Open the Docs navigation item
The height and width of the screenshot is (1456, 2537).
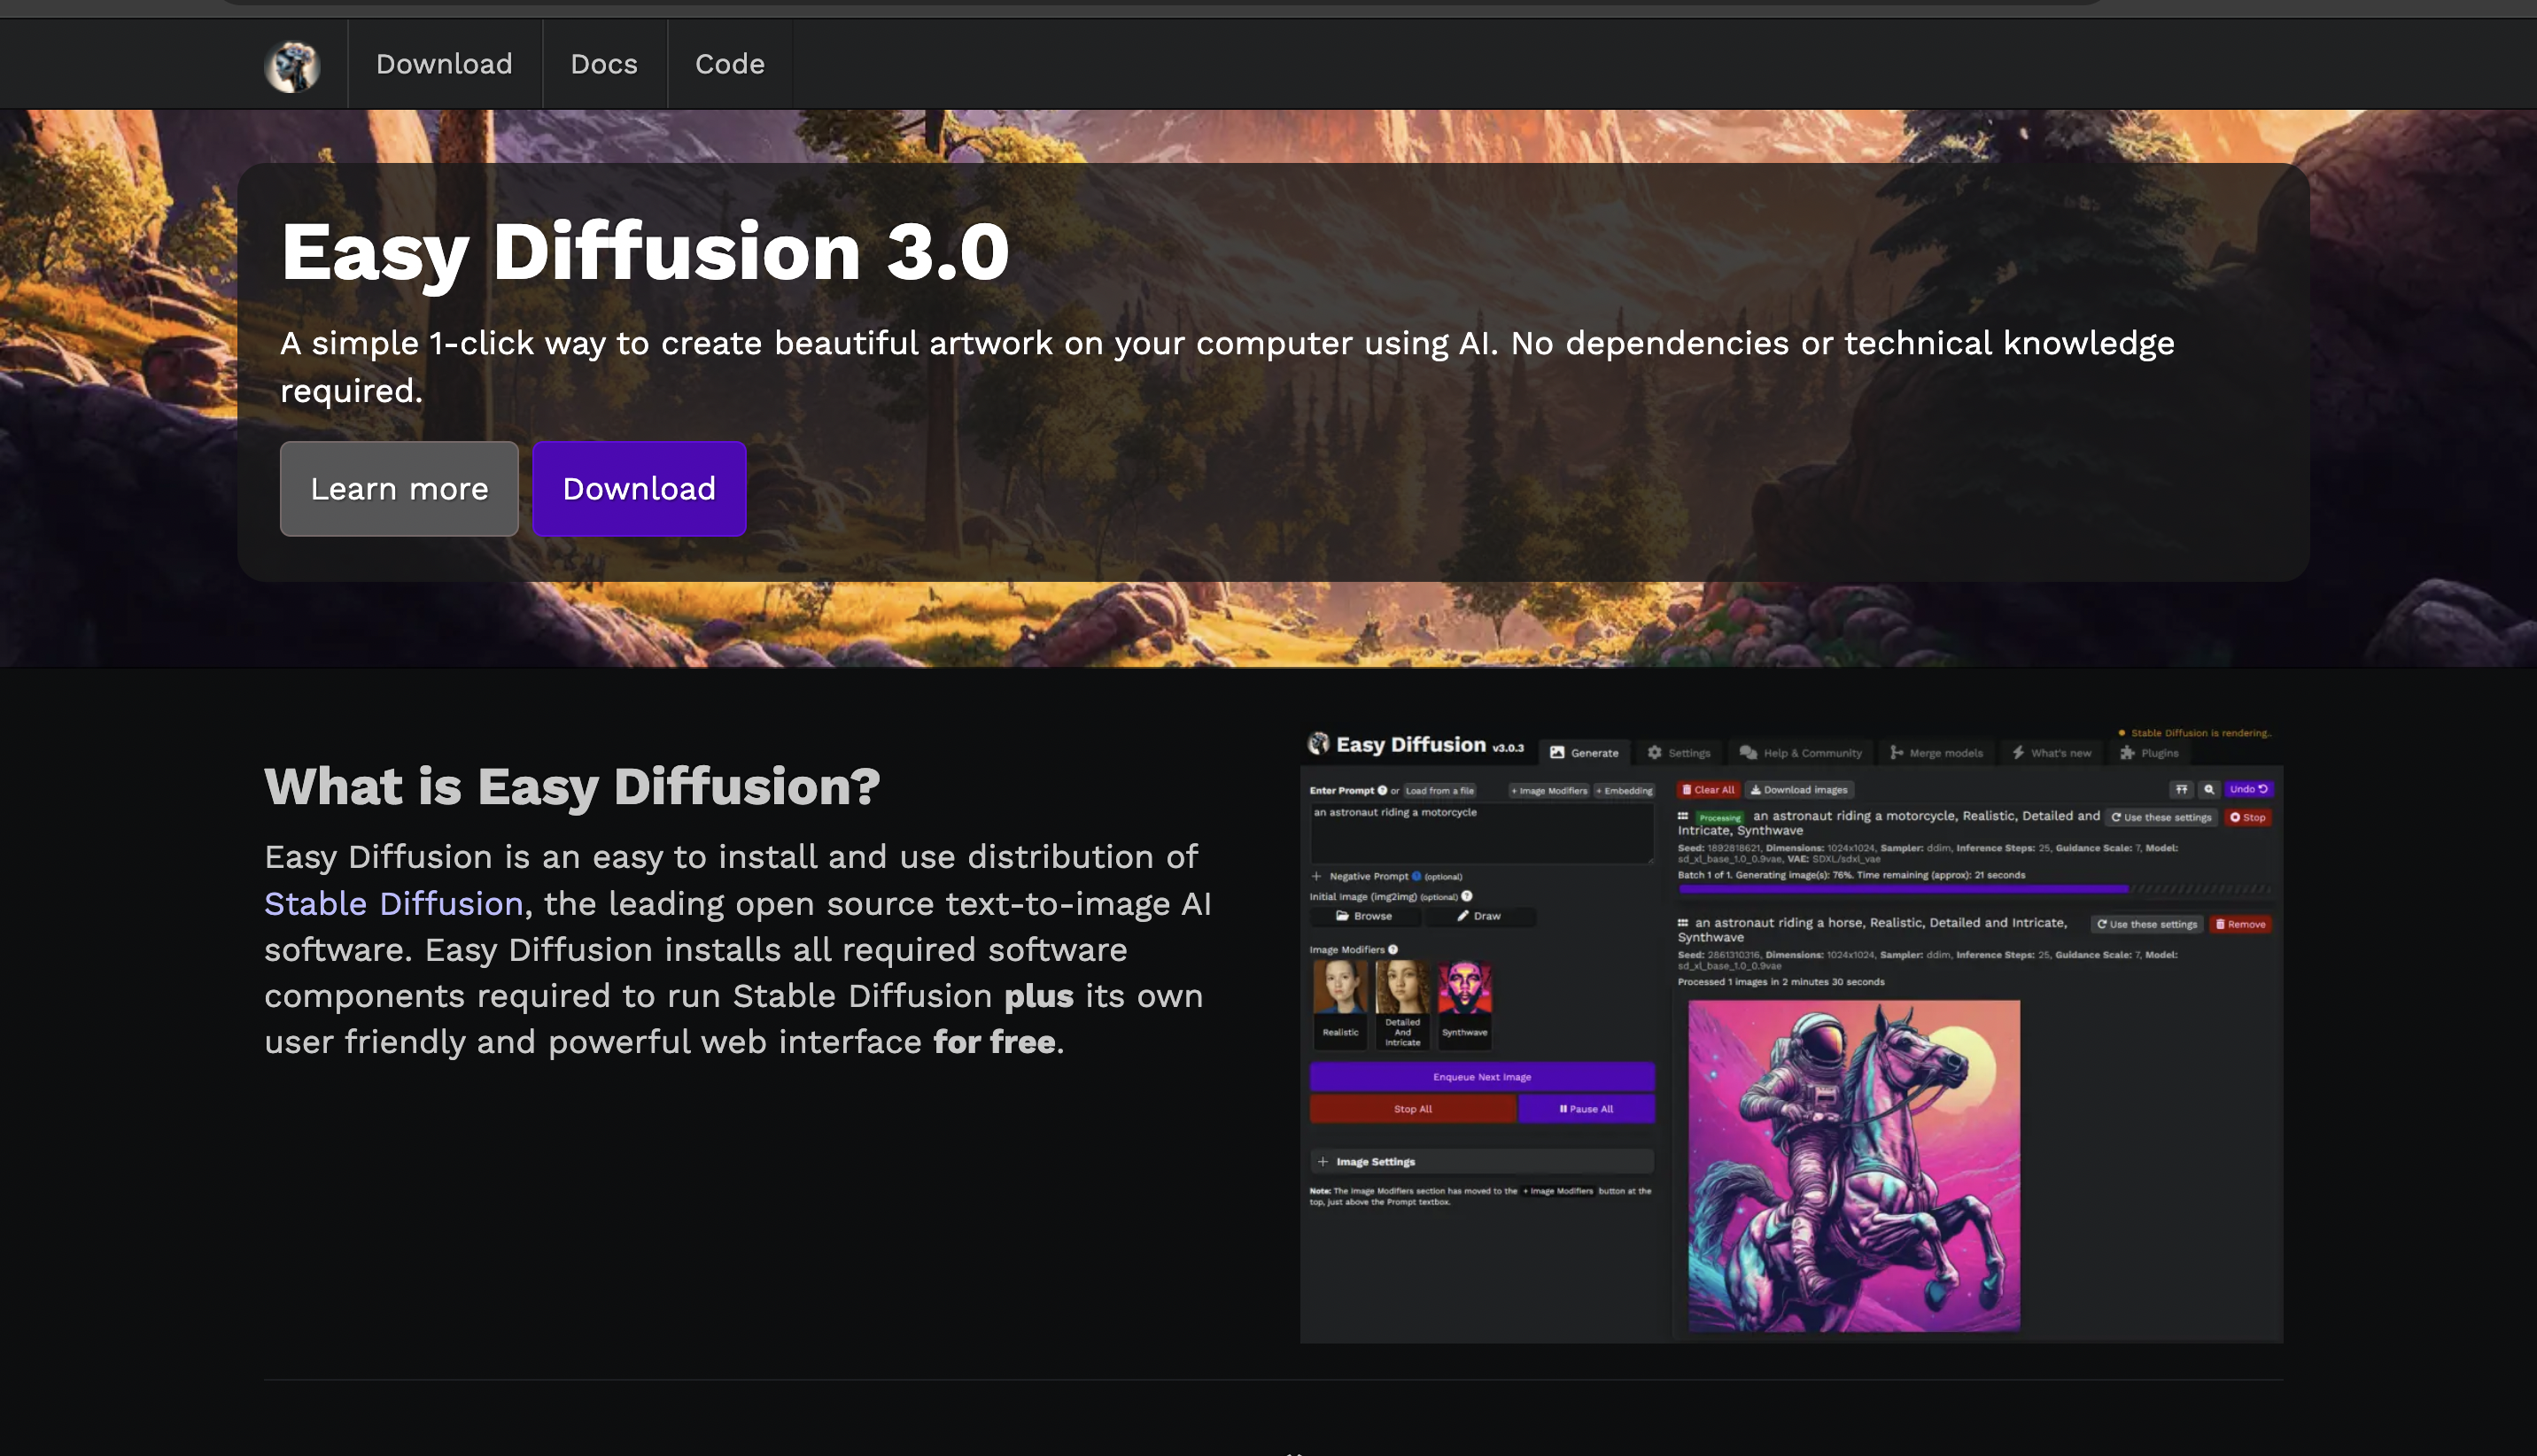point(604,64)
